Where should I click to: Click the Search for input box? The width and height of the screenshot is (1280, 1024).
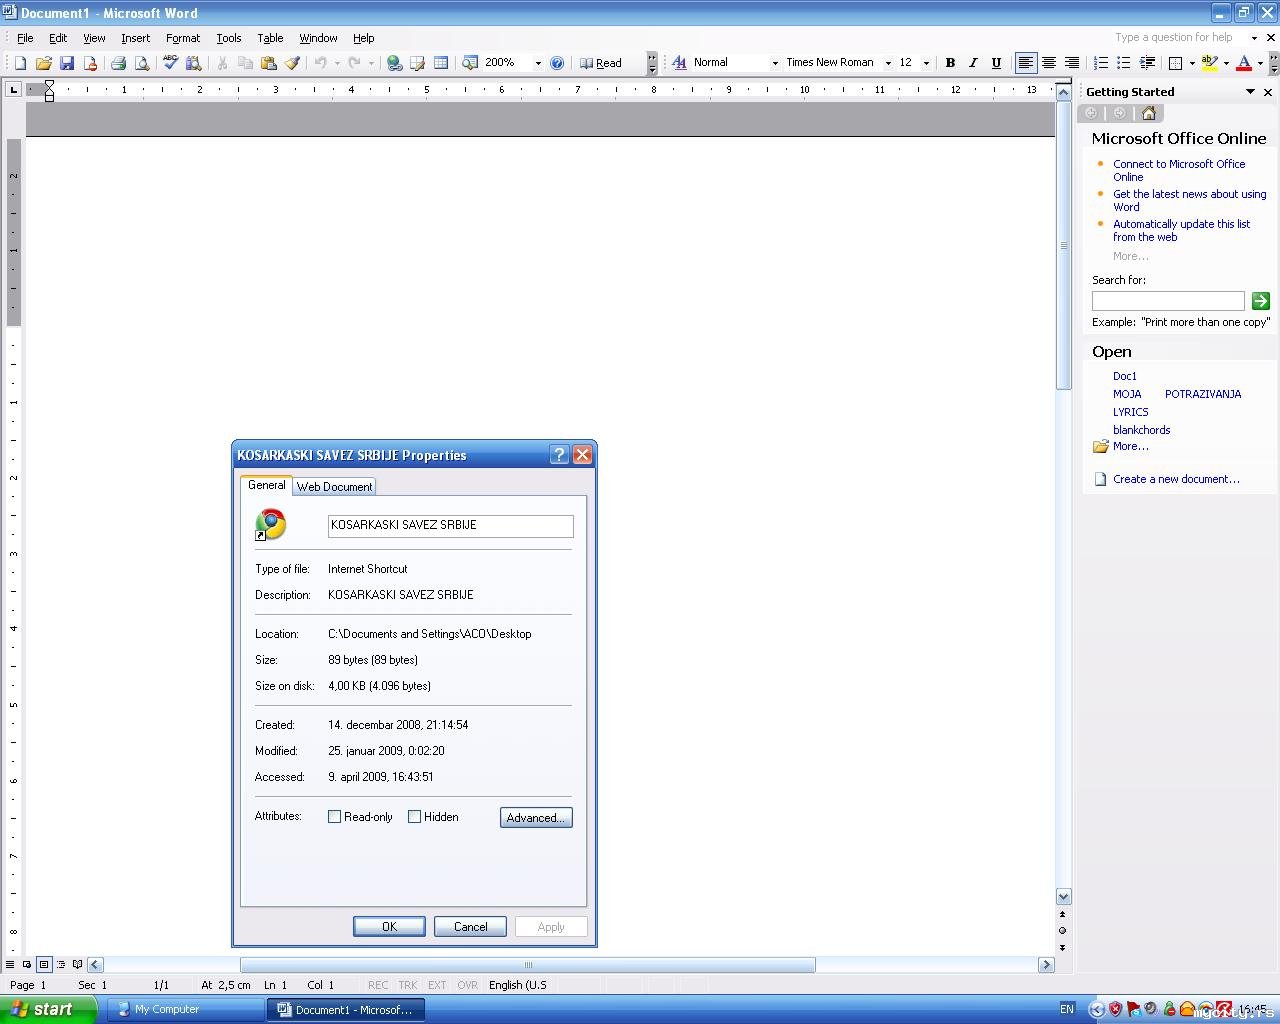point(1168,301)
